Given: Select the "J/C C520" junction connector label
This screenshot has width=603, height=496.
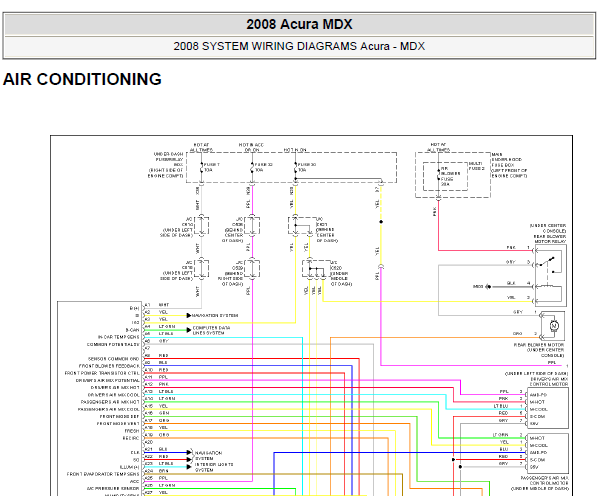Looking at the screenshot, I should coord(337,265).
